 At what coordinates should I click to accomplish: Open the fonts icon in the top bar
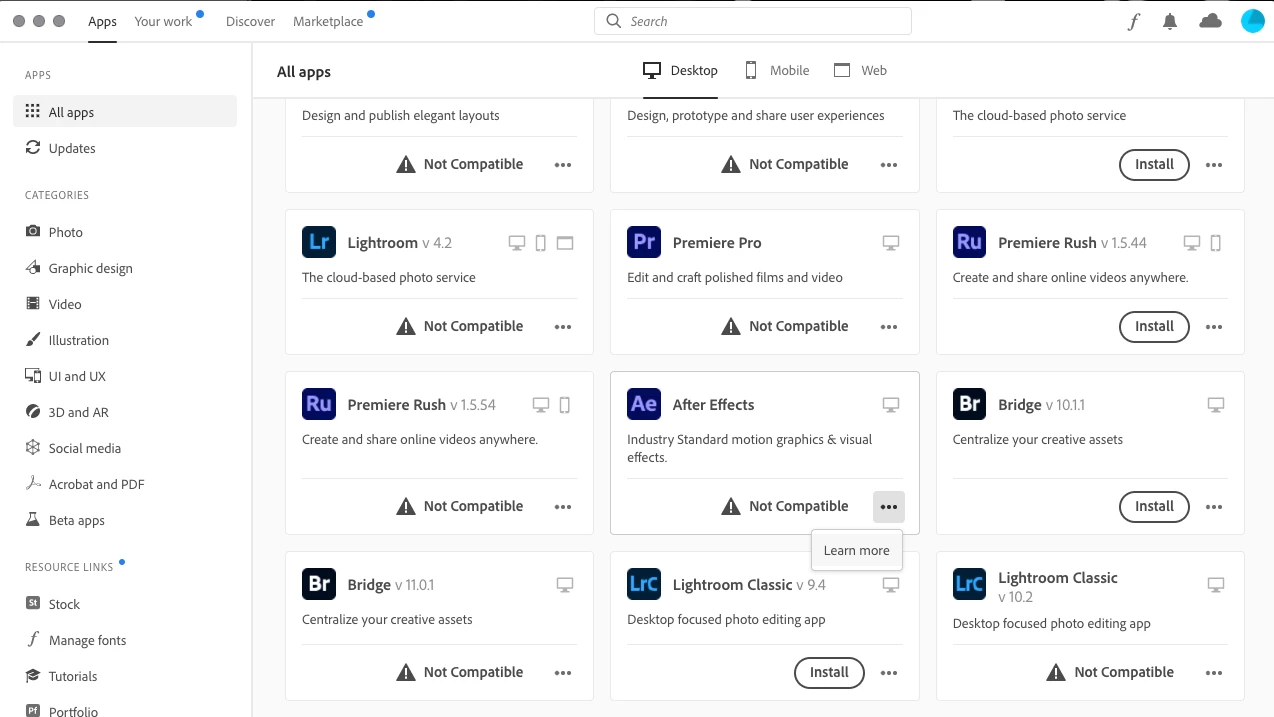pyautogui.click(x=1133, y=22)
